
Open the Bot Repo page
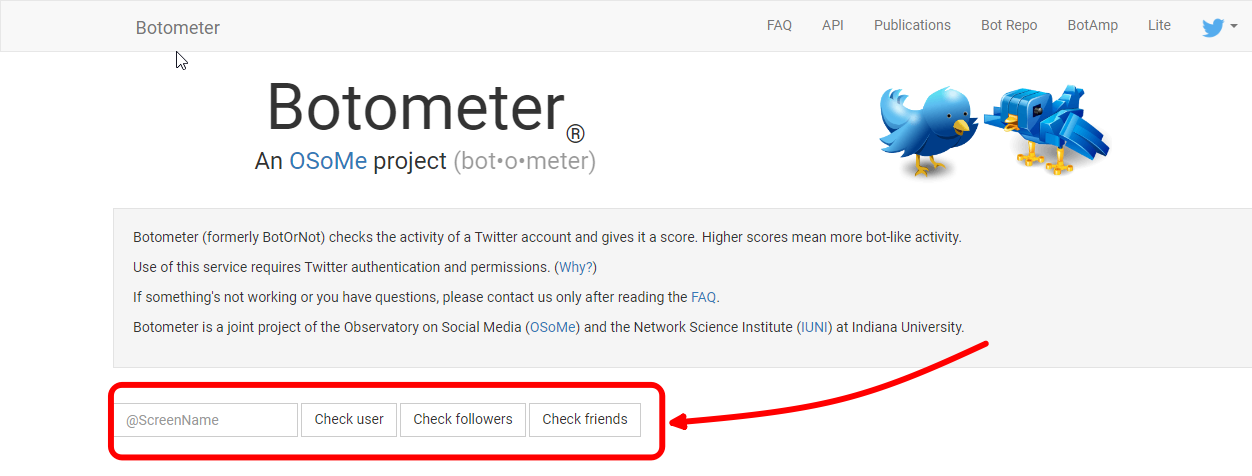tap(1009, 26)
